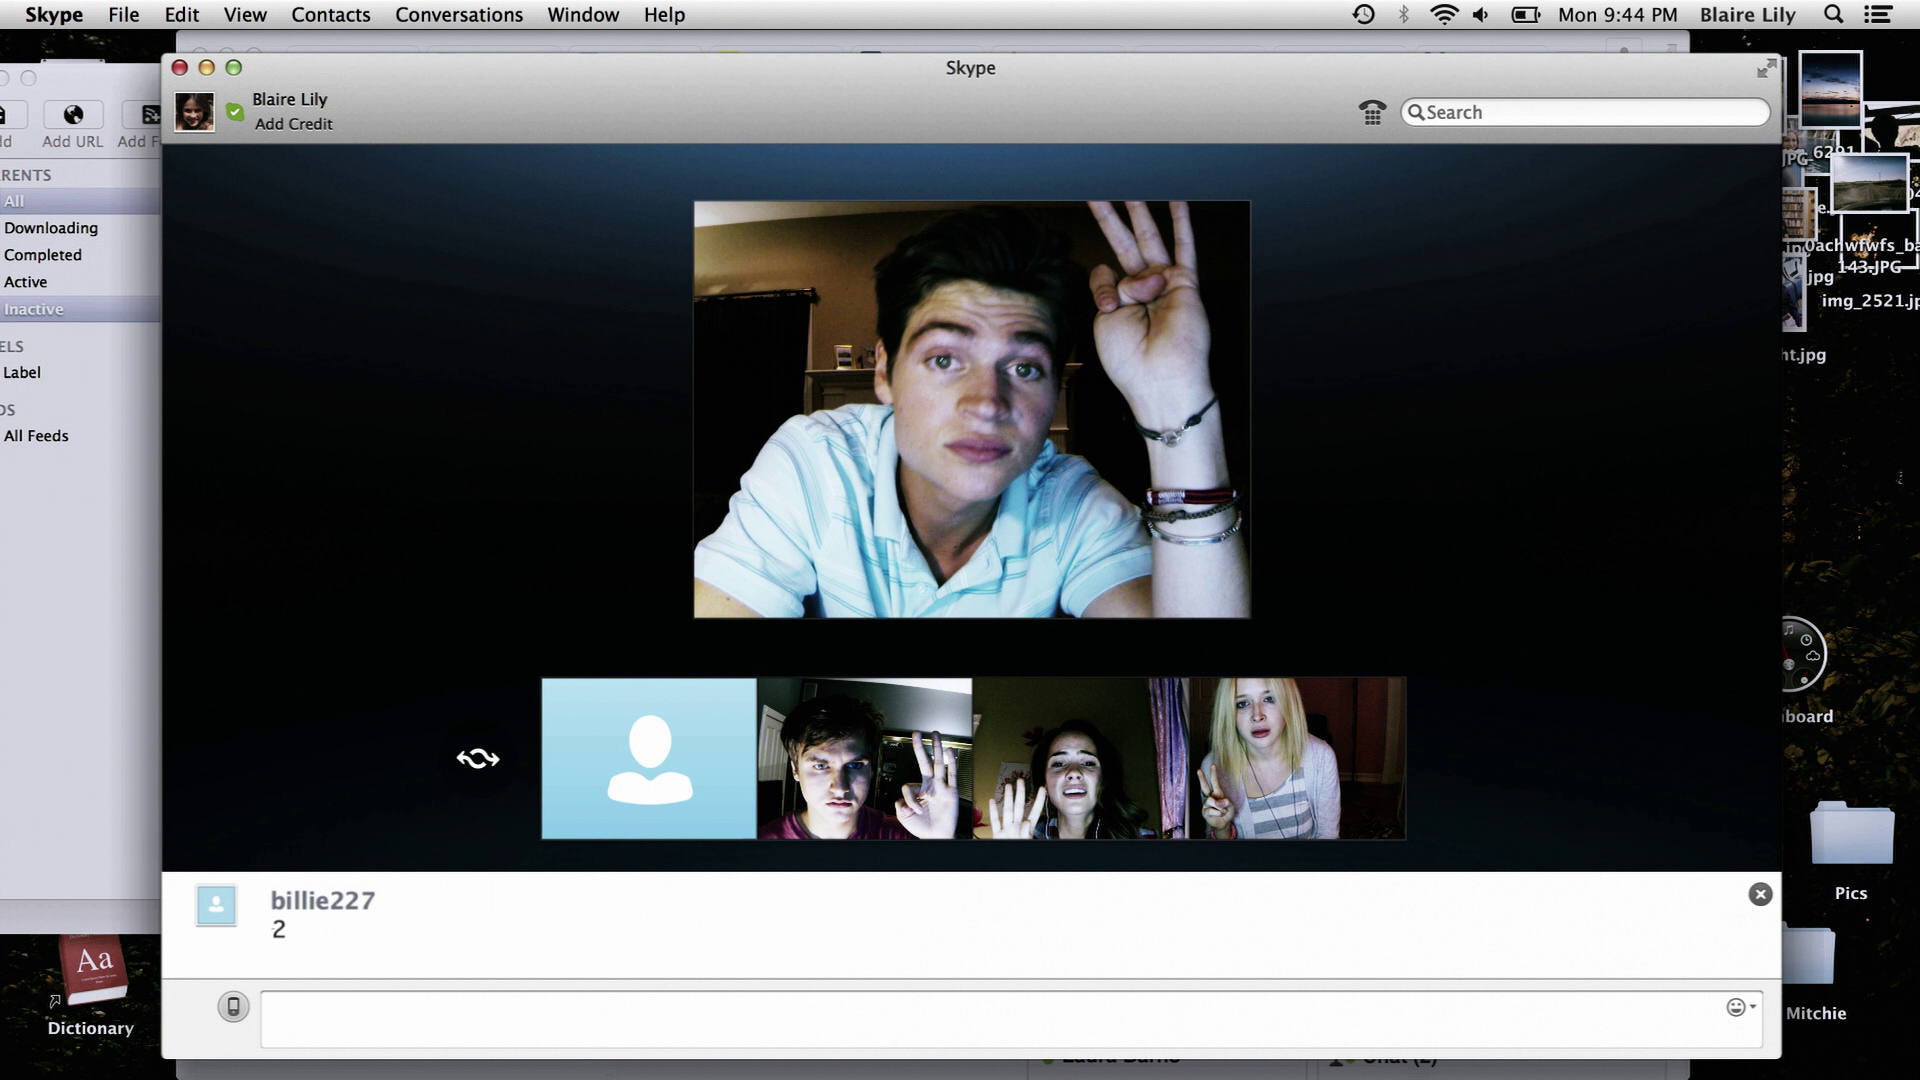Screen dimensions: 1920x1080
Task: Click the green online status icon
Action: pos(235,112)
